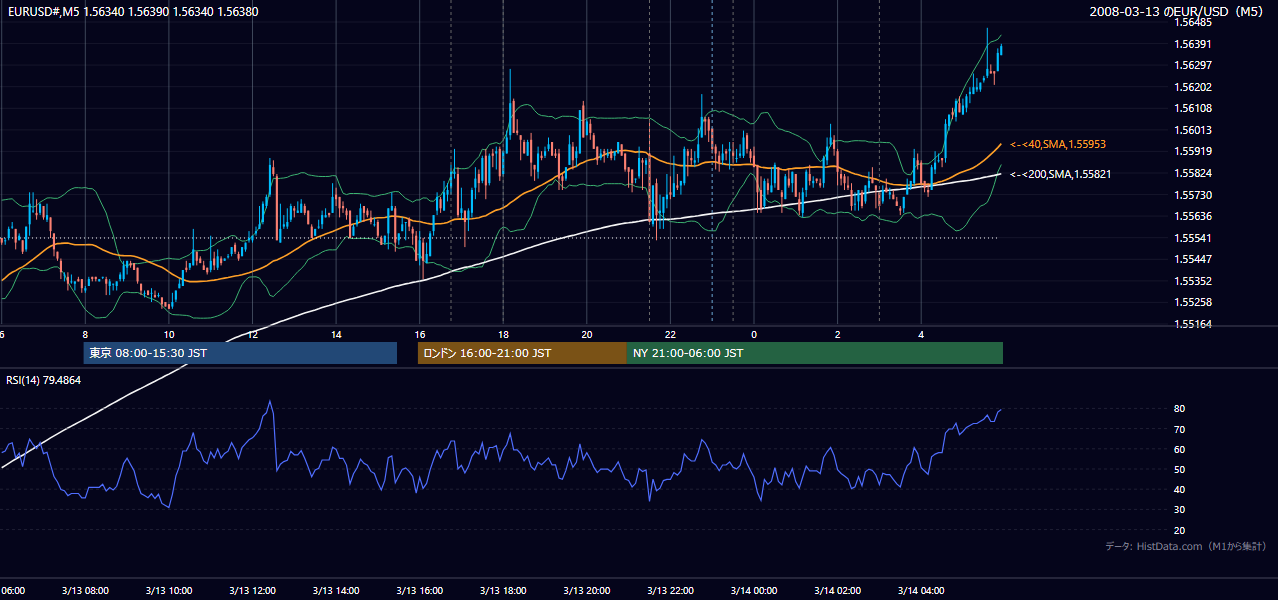The width and height of the screenshot is (1278, 600).
Task: Select the 2008-03-13 EUR/USD (M5) heading
Action: coord(1177,12)
